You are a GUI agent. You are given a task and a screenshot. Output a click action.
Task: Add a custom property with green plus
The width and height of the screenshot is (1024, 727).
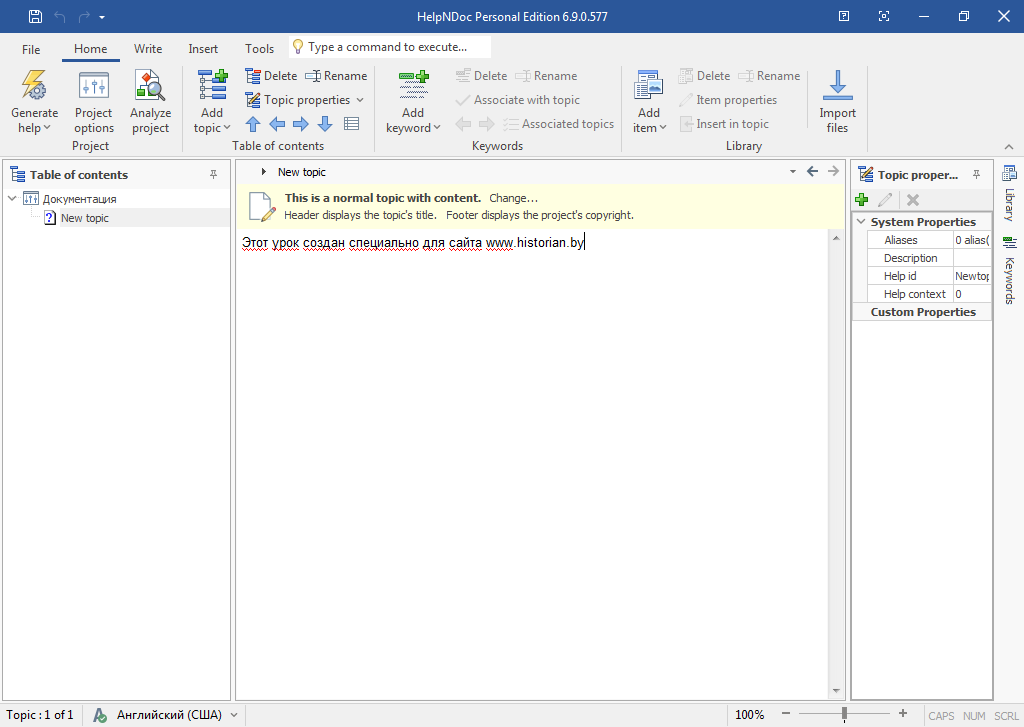862,200
